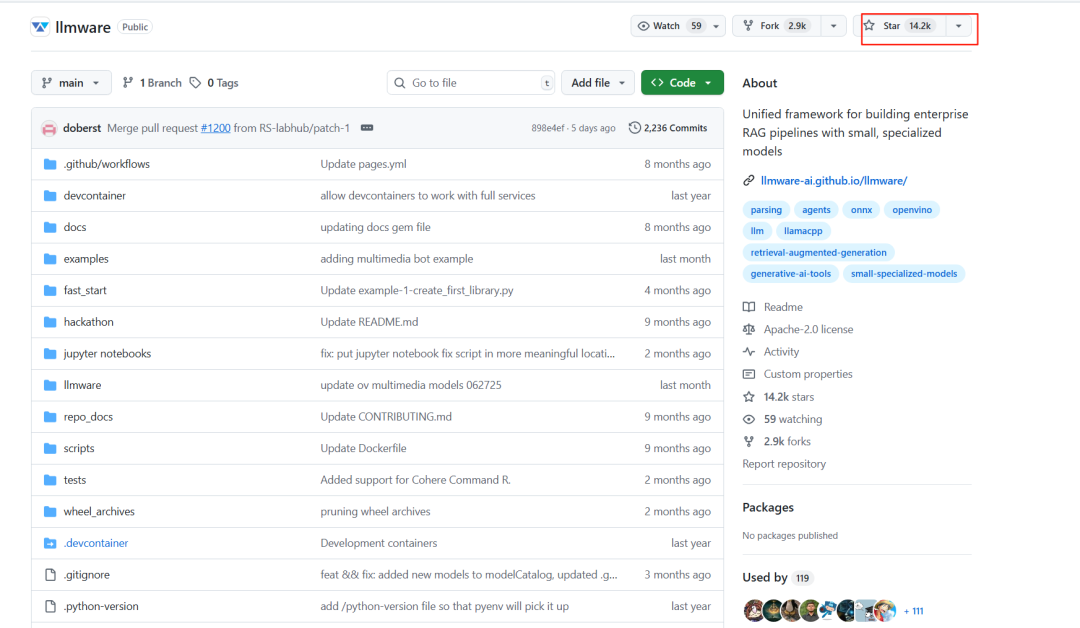This screenshot has height=628, width=1080.
Task: Click the Readme book icon
Action: (x=749, y=307)
